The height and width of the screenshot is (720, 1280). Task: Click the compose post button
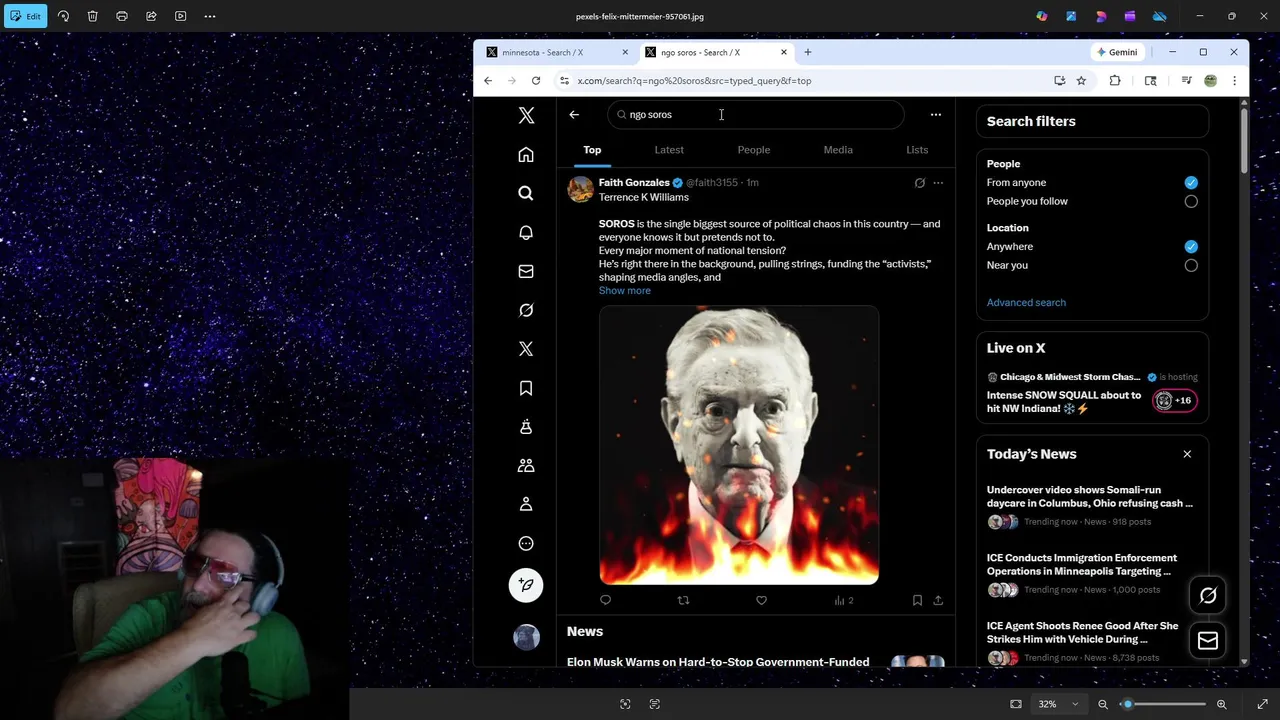[526, 585]
